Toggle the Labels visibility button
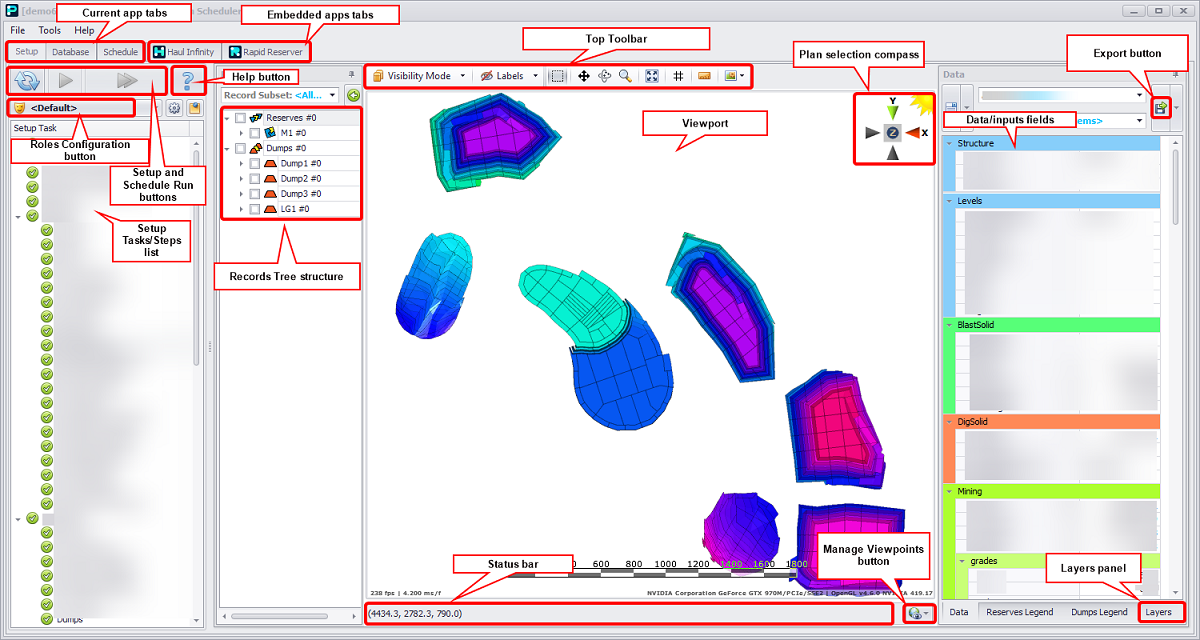This screenshot has height=640, width=1200. pos(502,76)
